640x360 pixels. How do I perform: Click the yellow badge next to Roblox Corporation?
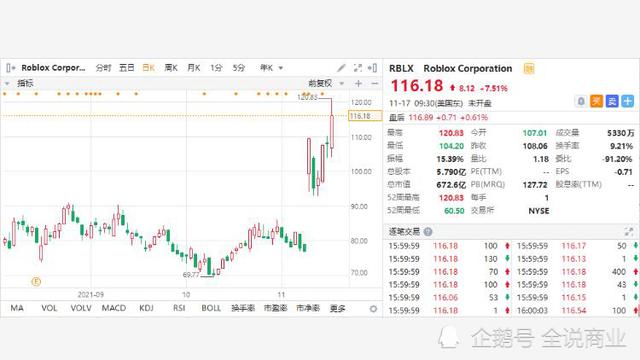(529, 69)
